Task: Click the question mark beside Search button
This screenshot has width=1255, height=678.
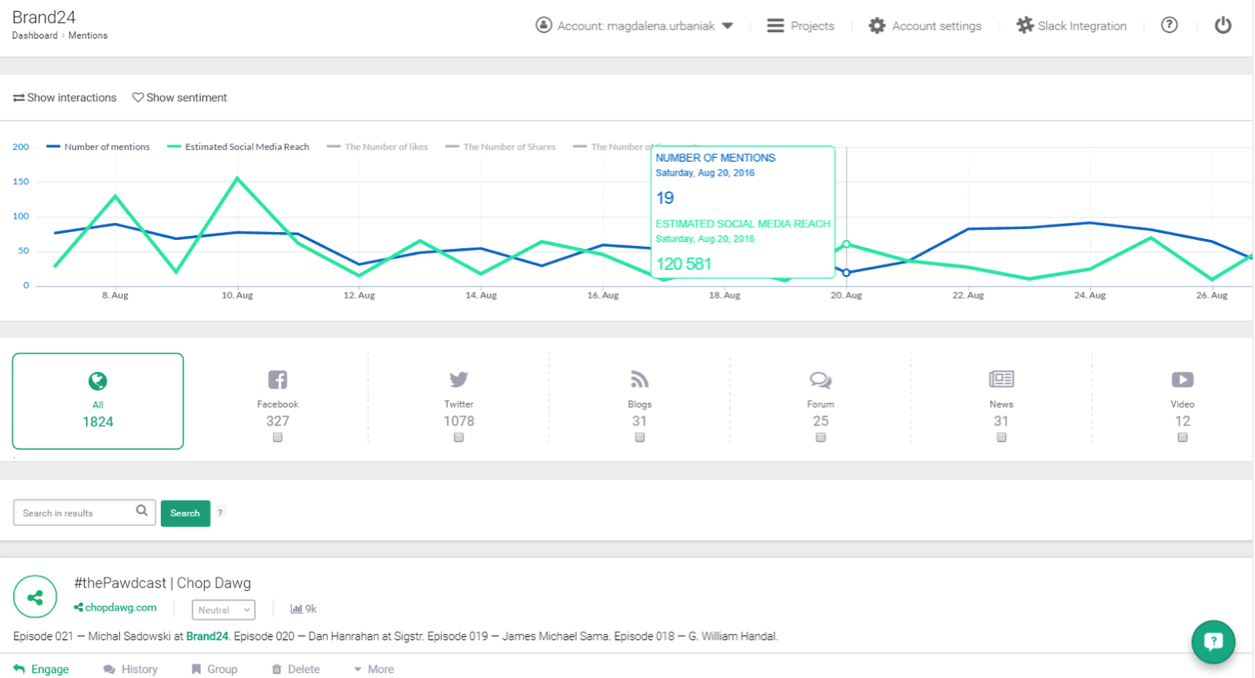Action: point(221,512)
